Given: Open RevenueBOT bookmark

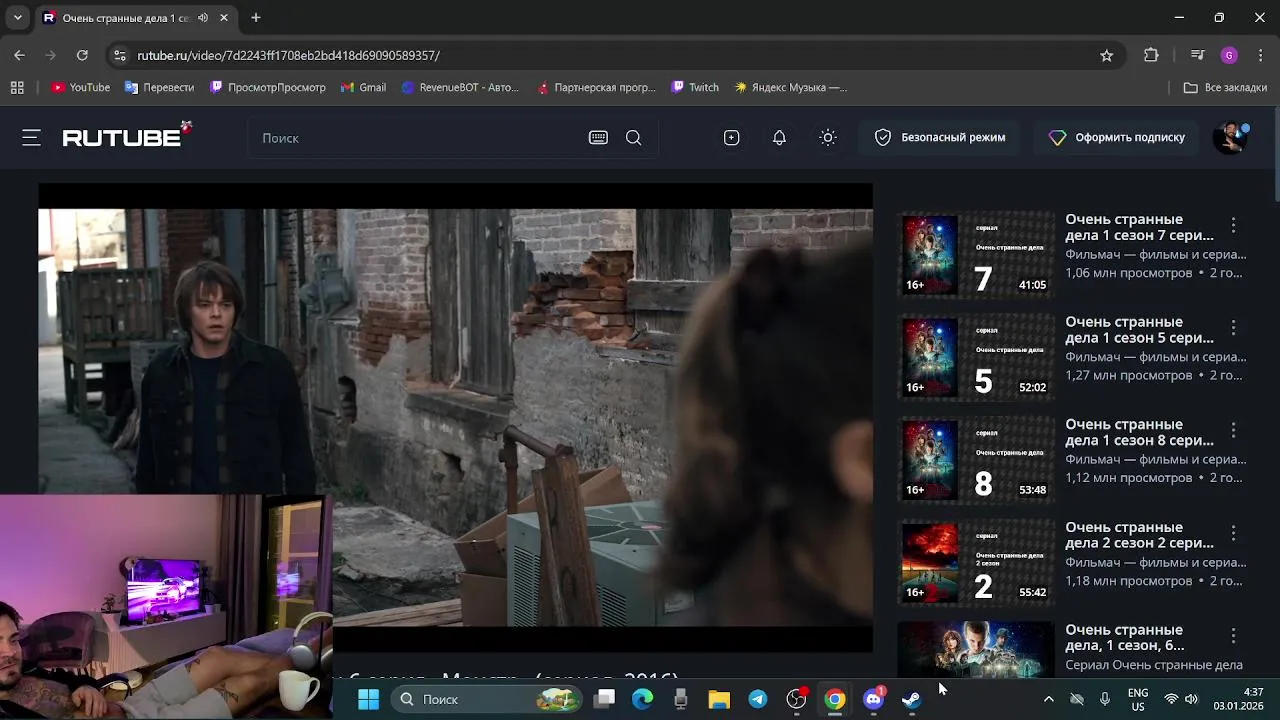Looking at the screenshot, I should (x=460, y=87).
